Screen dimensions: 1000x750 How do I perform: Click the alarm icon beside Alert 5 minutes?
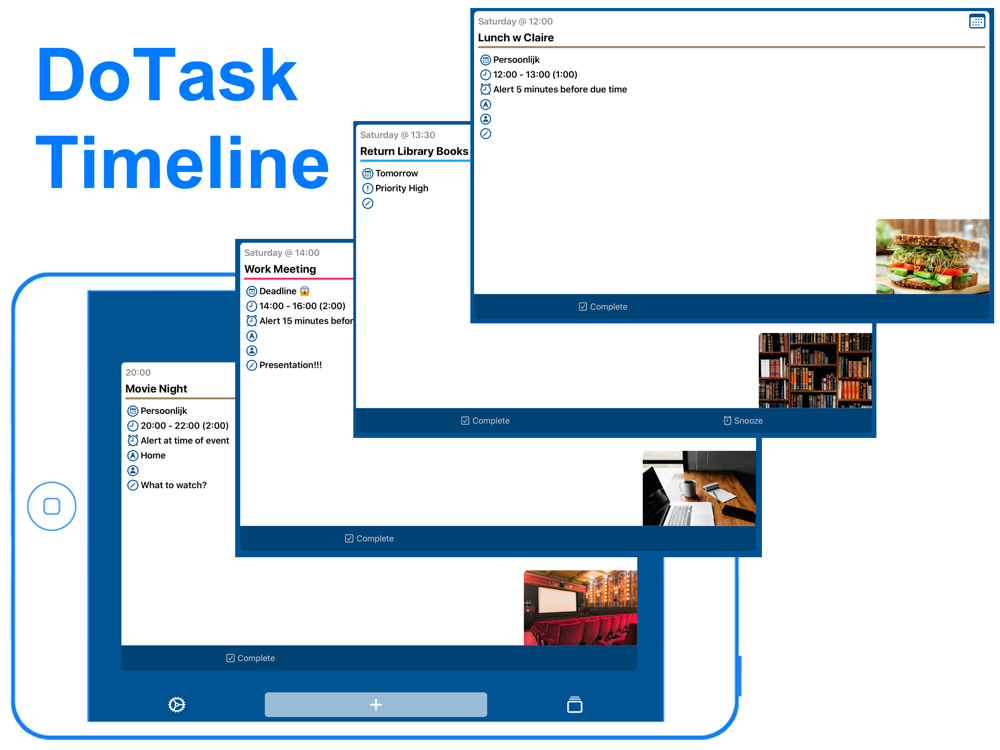tap(485, 89)
